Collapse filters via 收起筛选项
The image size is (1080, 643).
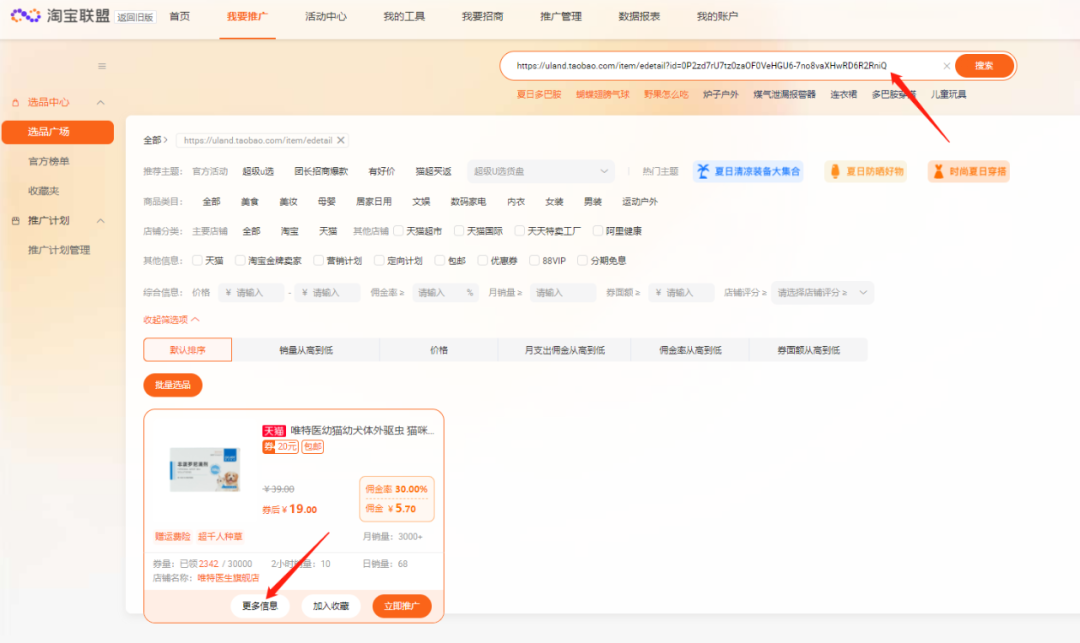pos(172,319)
